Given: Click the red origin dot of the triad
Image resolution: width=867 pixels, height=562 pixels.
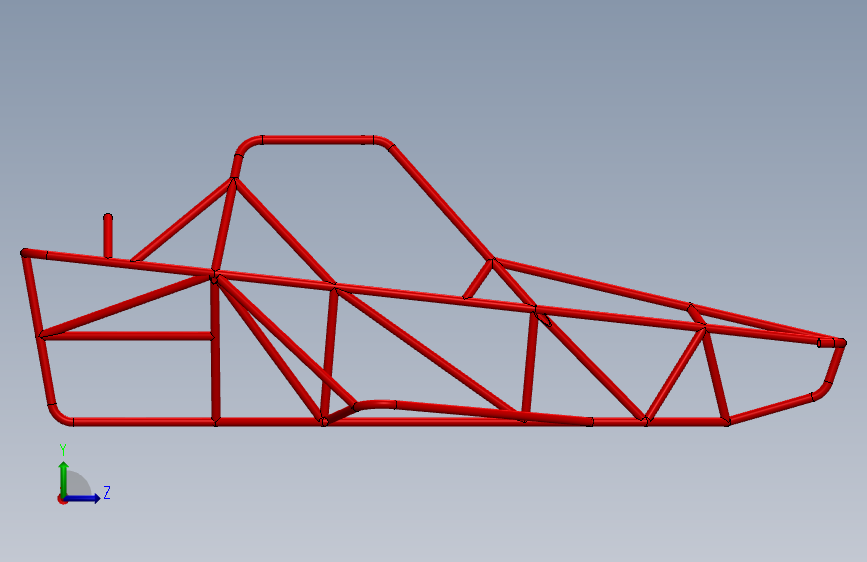Looking at the screenshot, I should (x=62, y=499).
